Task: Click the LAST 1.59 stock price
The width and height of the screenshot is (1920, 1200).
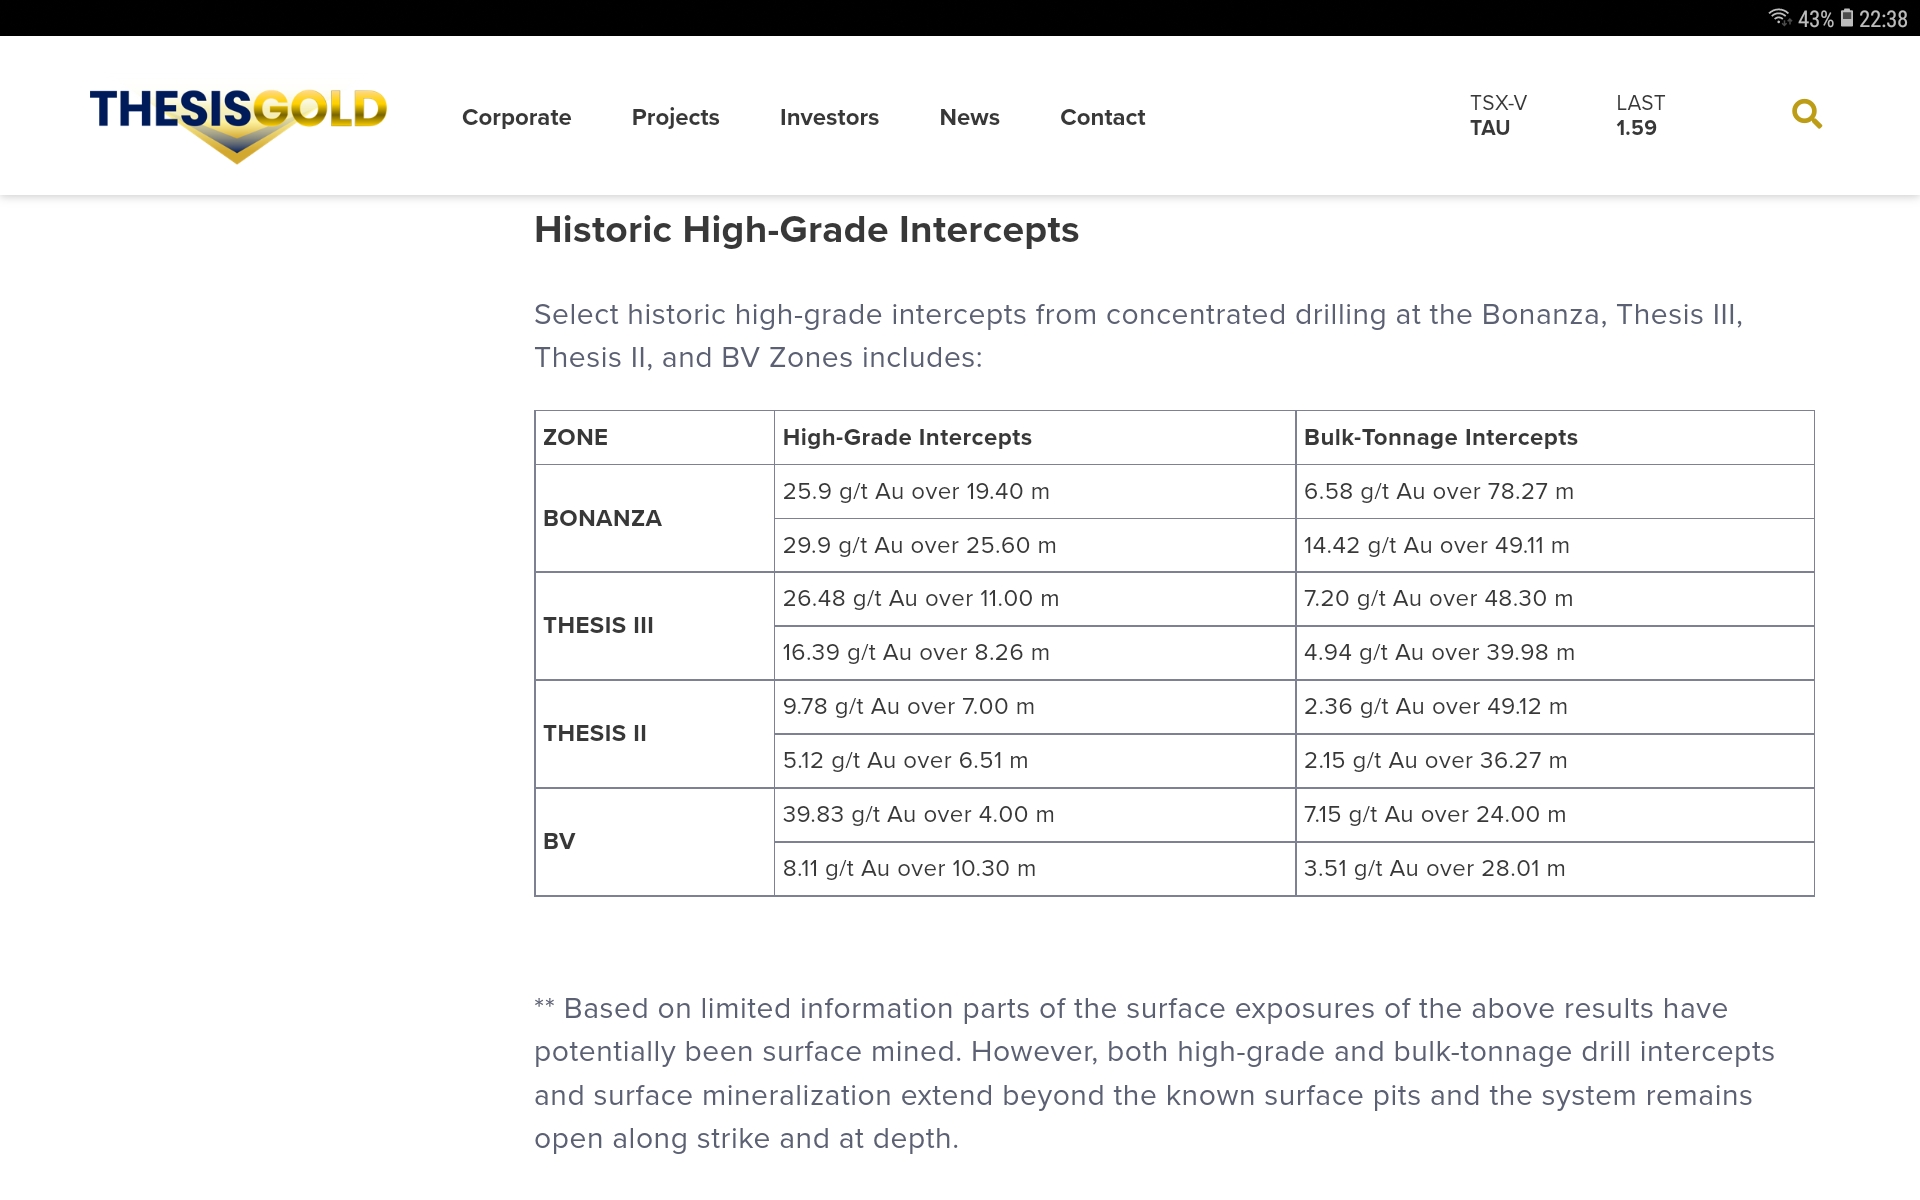Action: point(1640,115)
